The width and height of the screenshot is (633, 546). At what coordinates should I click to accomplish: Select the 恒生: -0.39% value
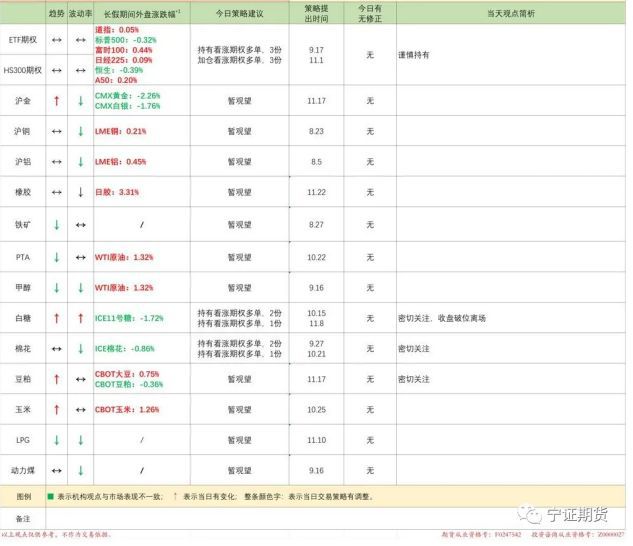pyautogui.click(x=119, y=70)
